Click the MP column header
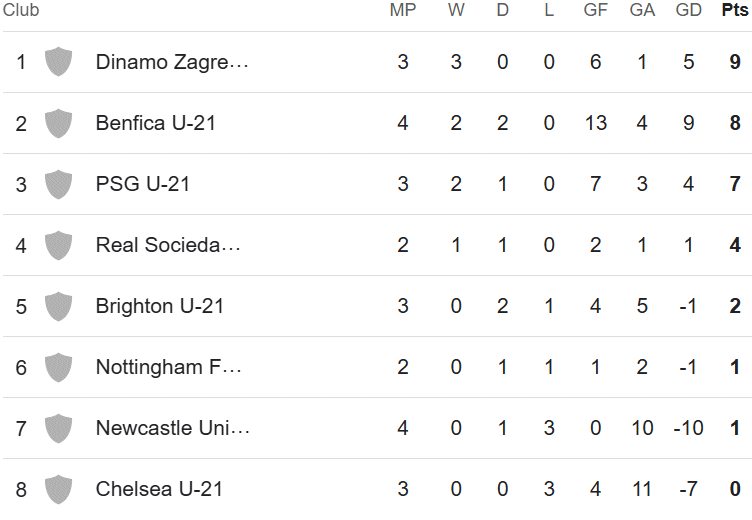The image size is (752, 520). 403,11
